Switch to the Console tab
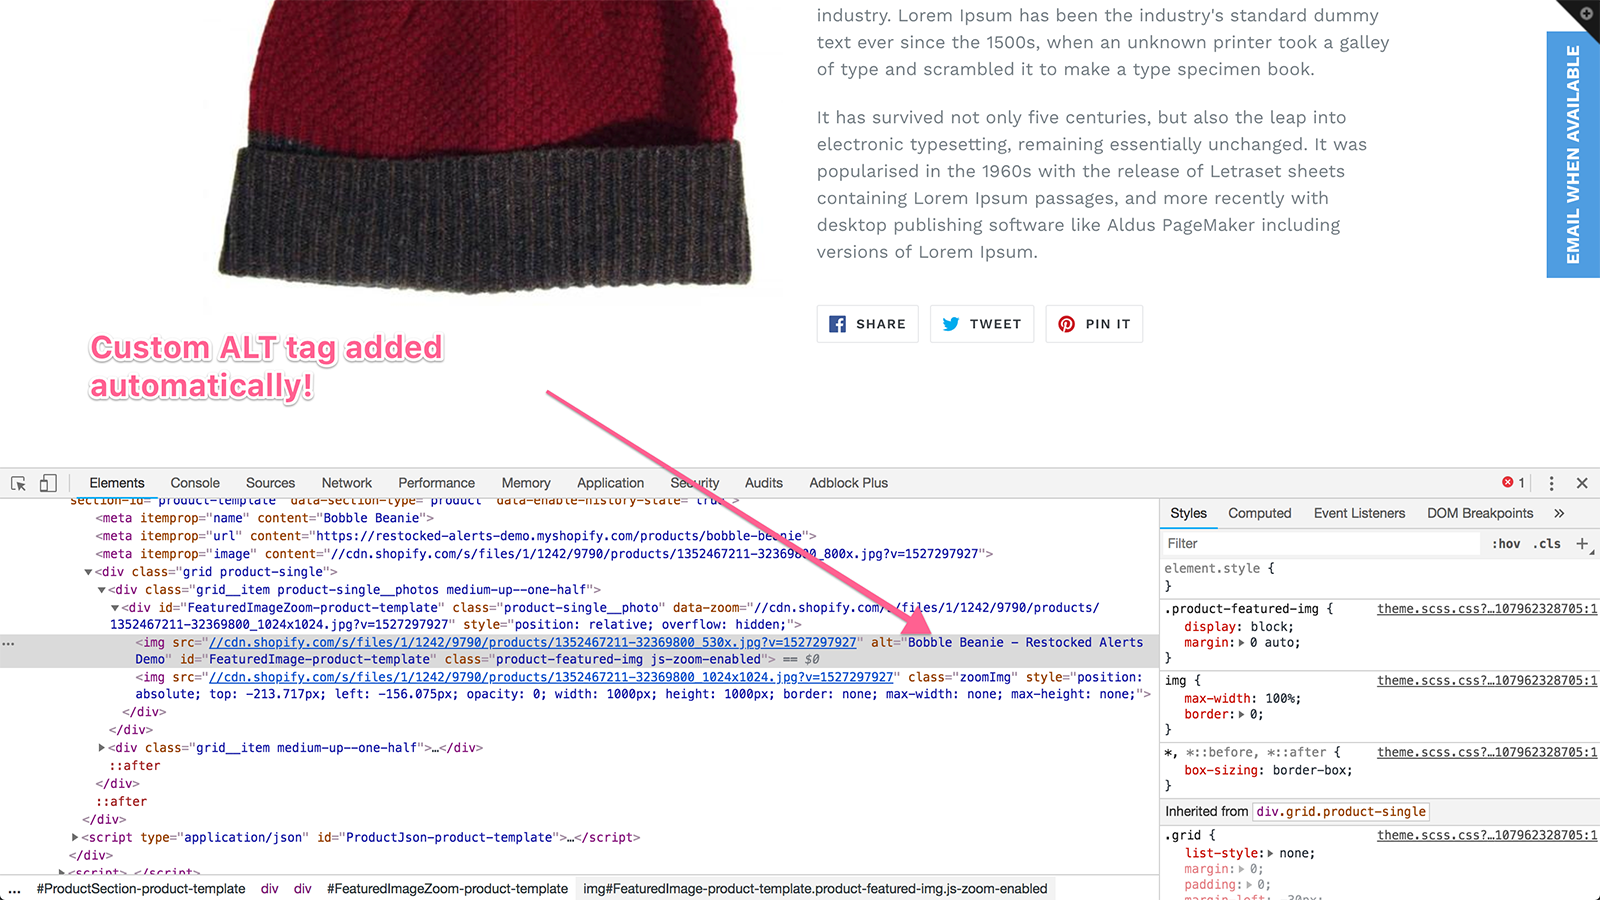This screenshot has height=900, width=1600. (195, 483)
